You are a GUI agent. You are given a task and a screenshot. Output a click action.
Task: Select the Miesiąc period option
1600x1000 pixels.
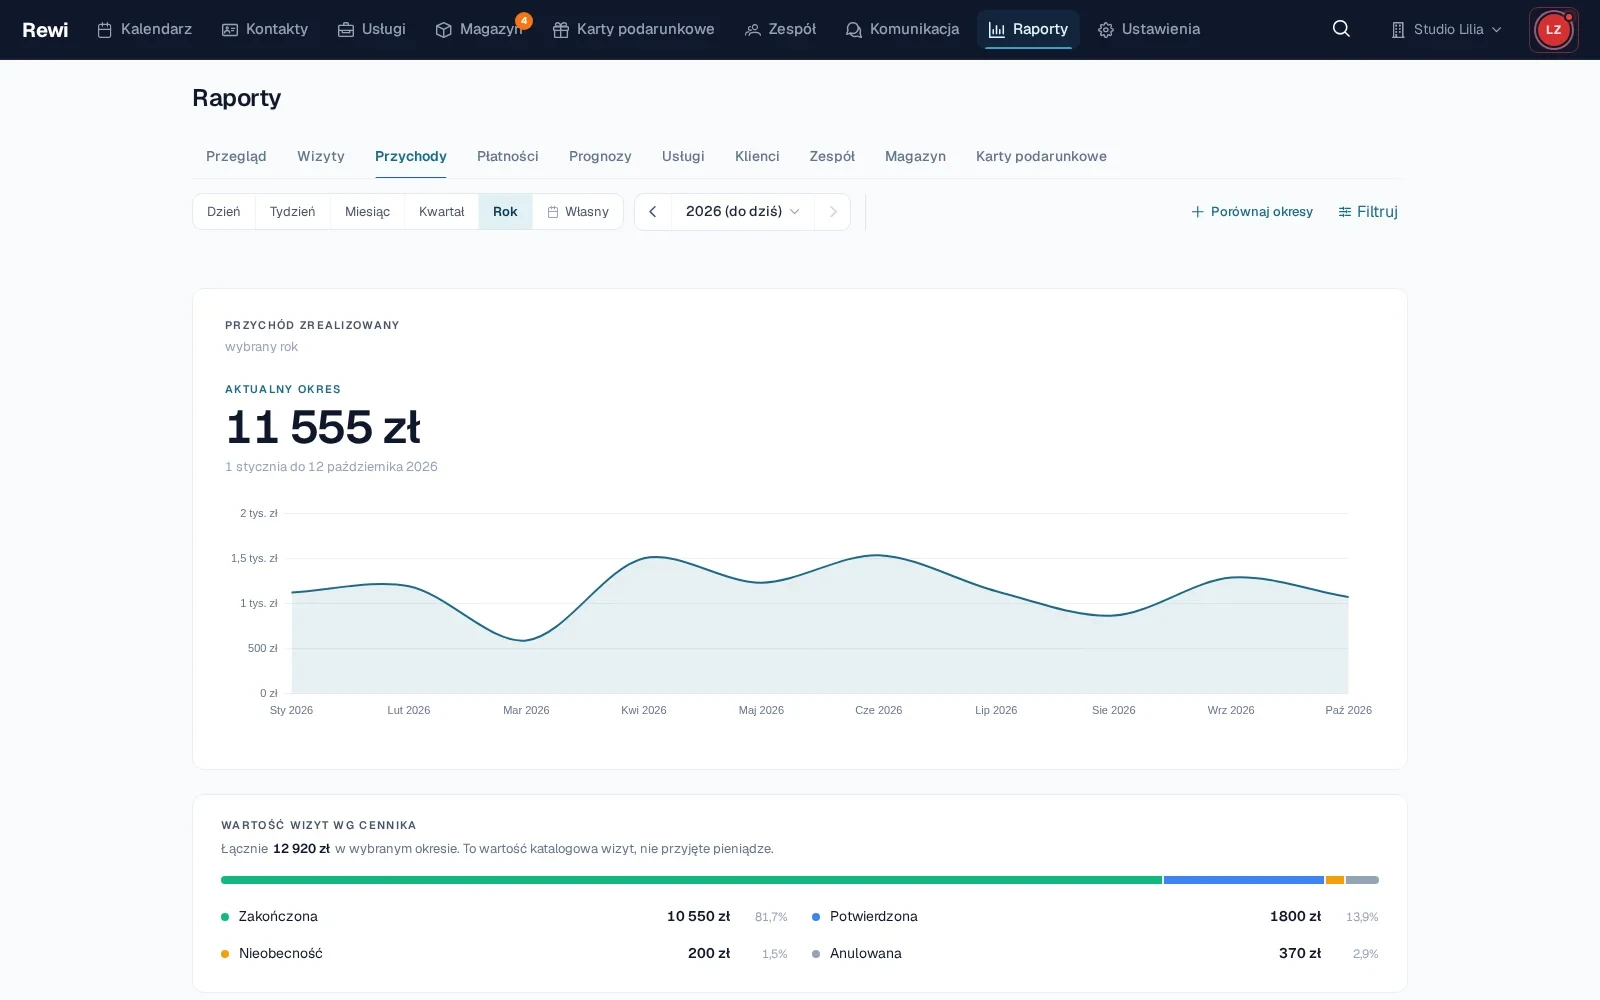tap(368, 212)
